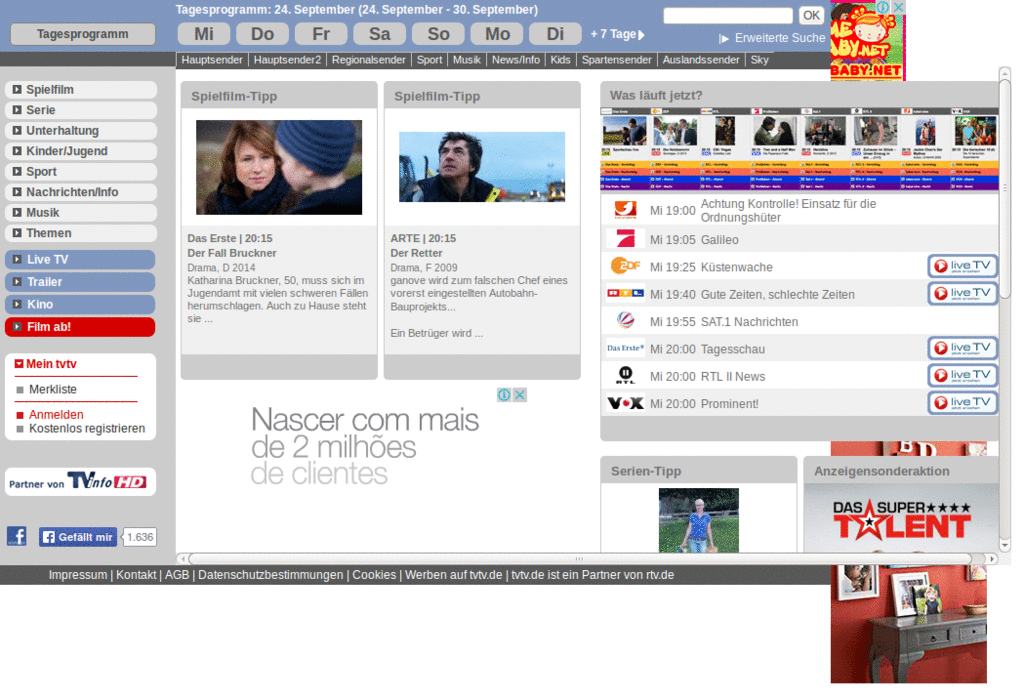The height and width of the screenshot is (699, 1024).
Task: Click the search input field
Action: pyautogui.click(x=728, y=15)
